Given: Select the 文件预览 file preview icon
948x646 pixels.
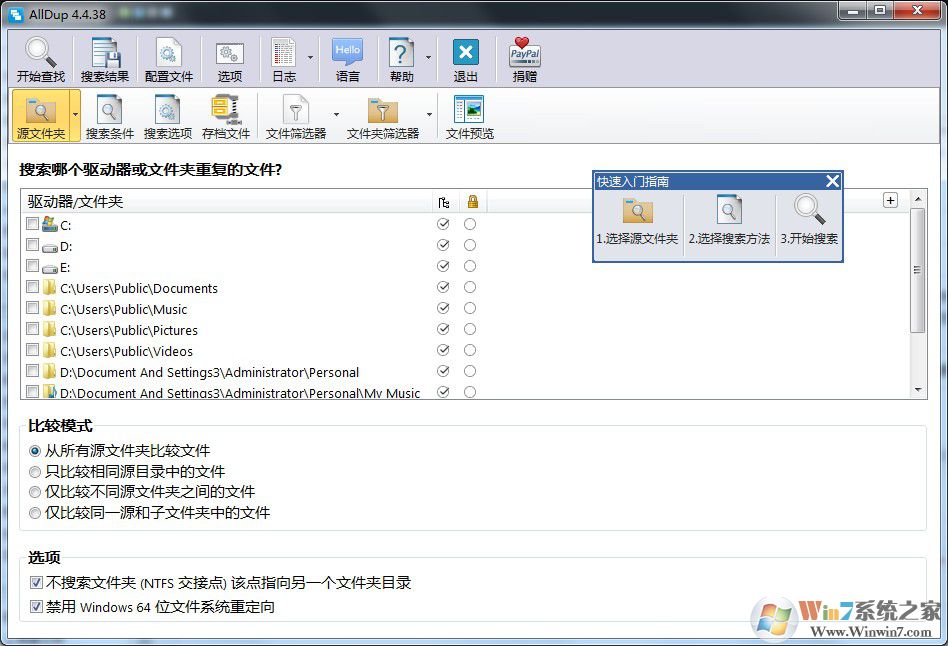Looking at the screenshot, I should pyautogui.click(x=468, y=110).
